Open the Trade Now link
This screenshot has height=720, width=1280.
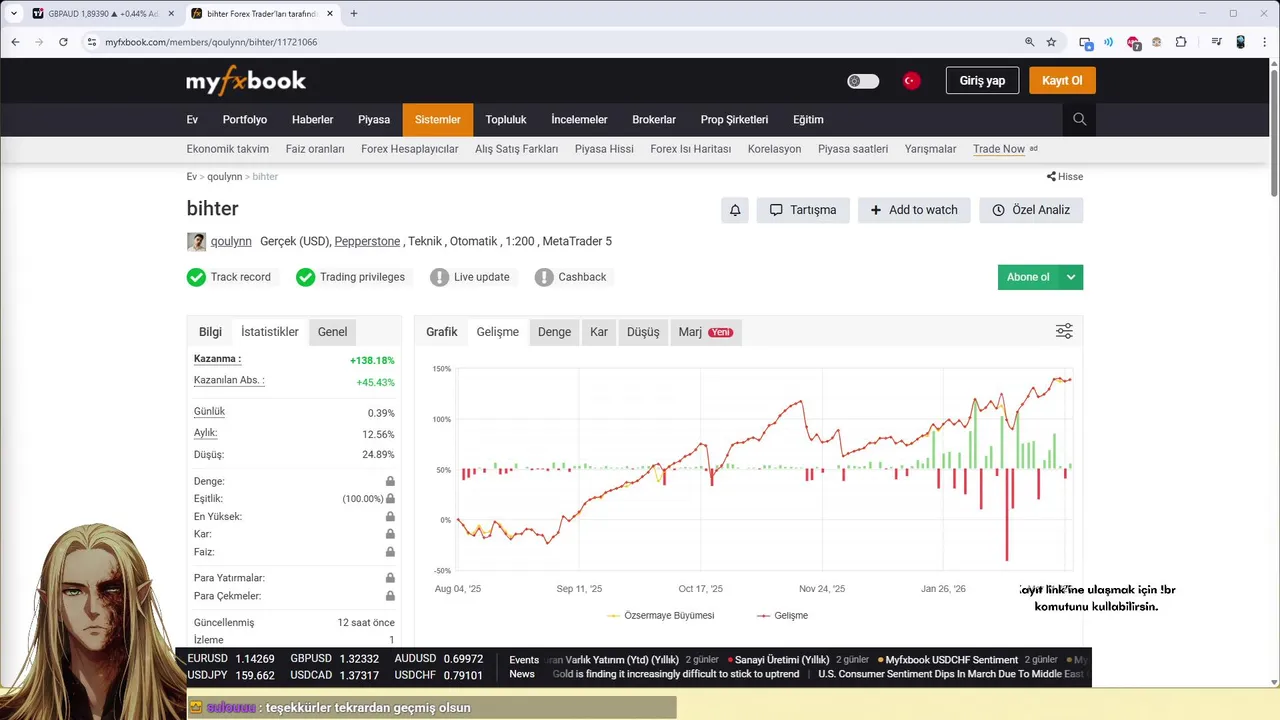(999, 149)
